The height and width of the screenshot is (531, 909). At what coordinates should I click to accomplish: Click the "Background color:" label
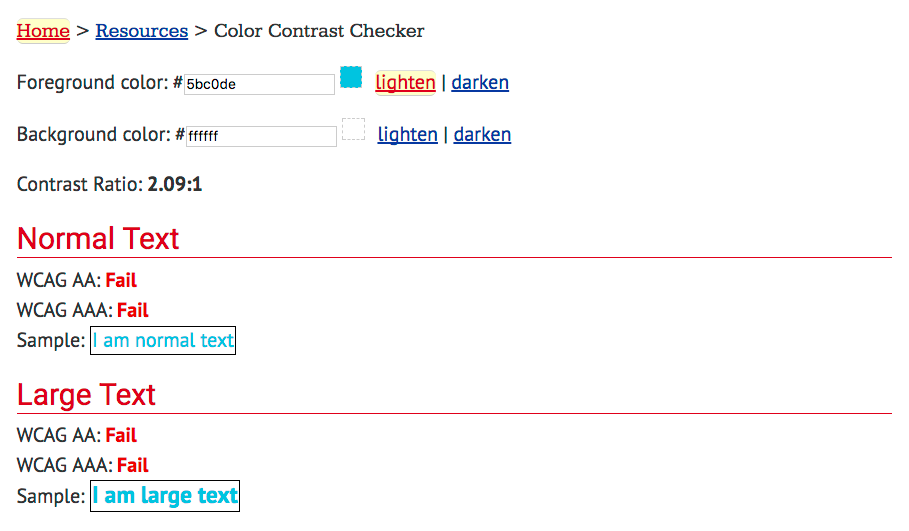point(93,134)
